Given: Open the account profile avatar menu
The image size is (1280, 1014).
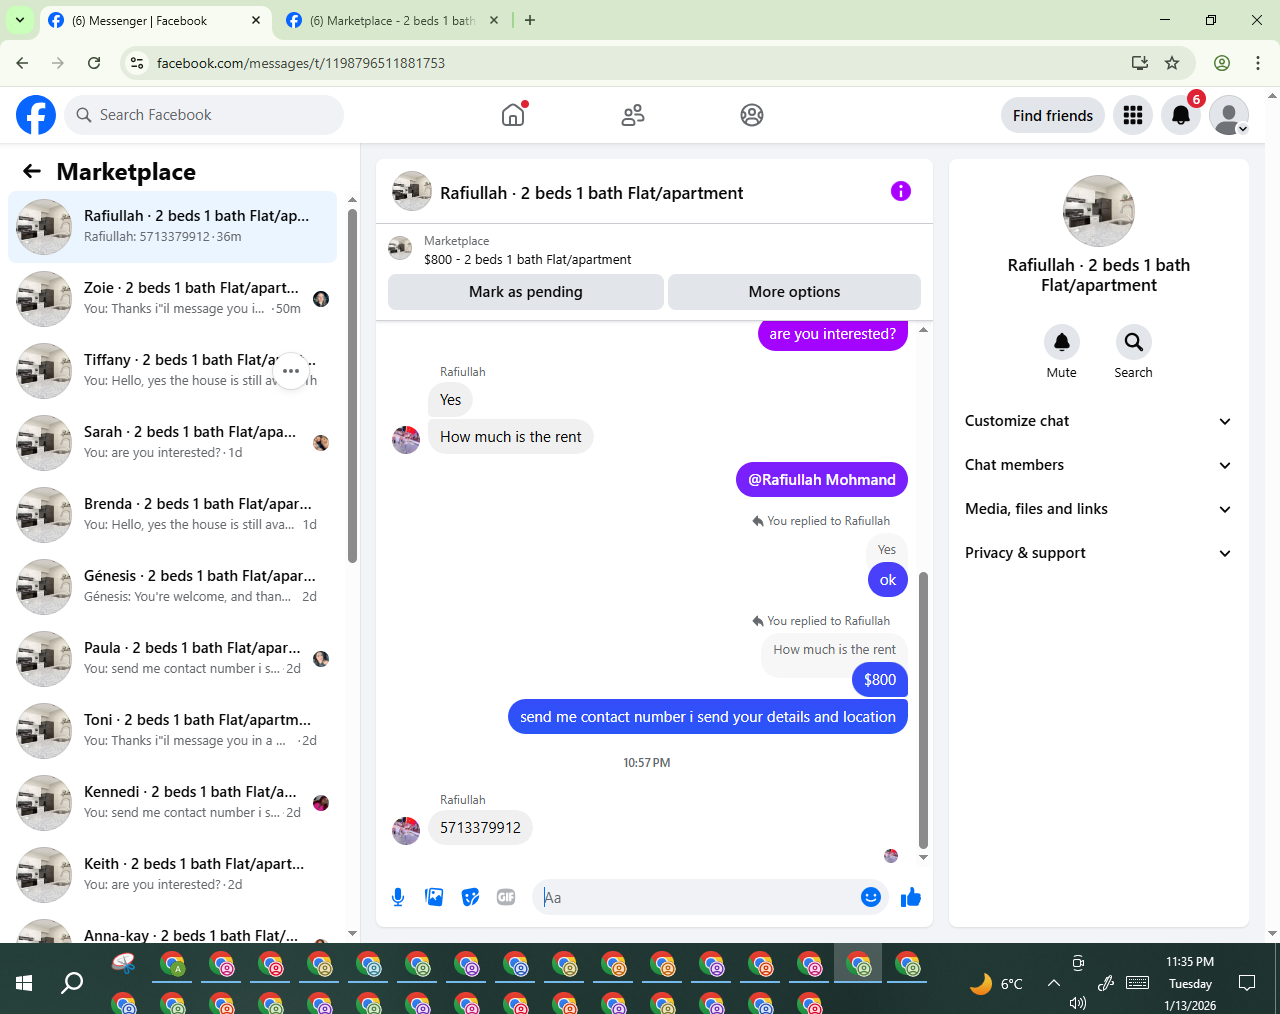Looking at the screenshot, I should (1229, 115).
